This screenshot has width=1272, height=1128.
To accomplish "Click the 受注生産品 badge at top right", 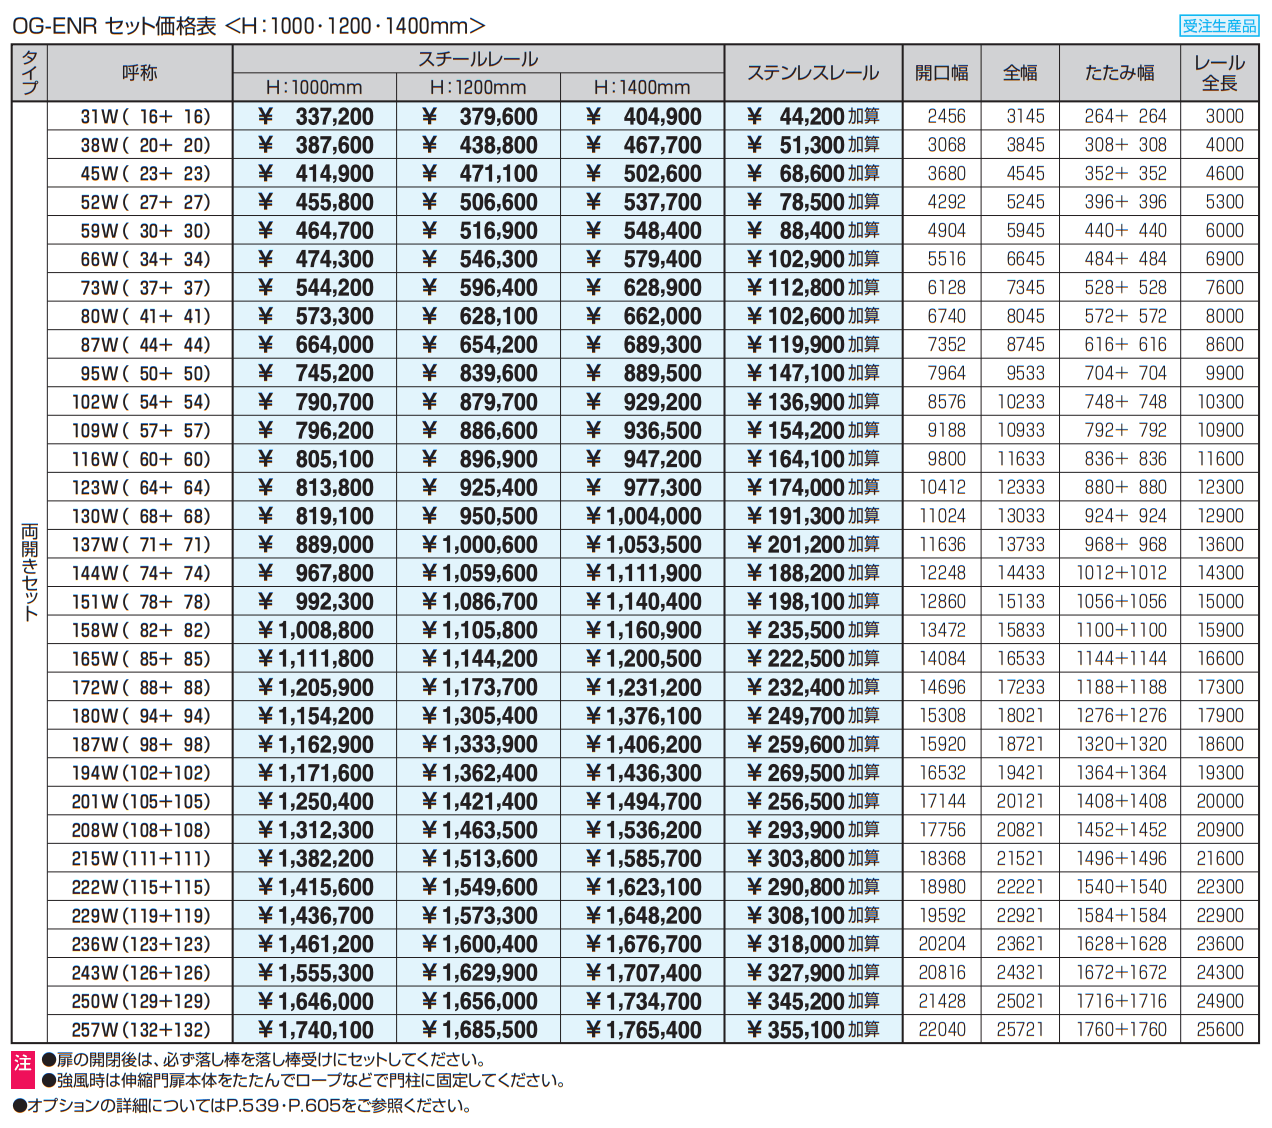I will coord(1218,26).
